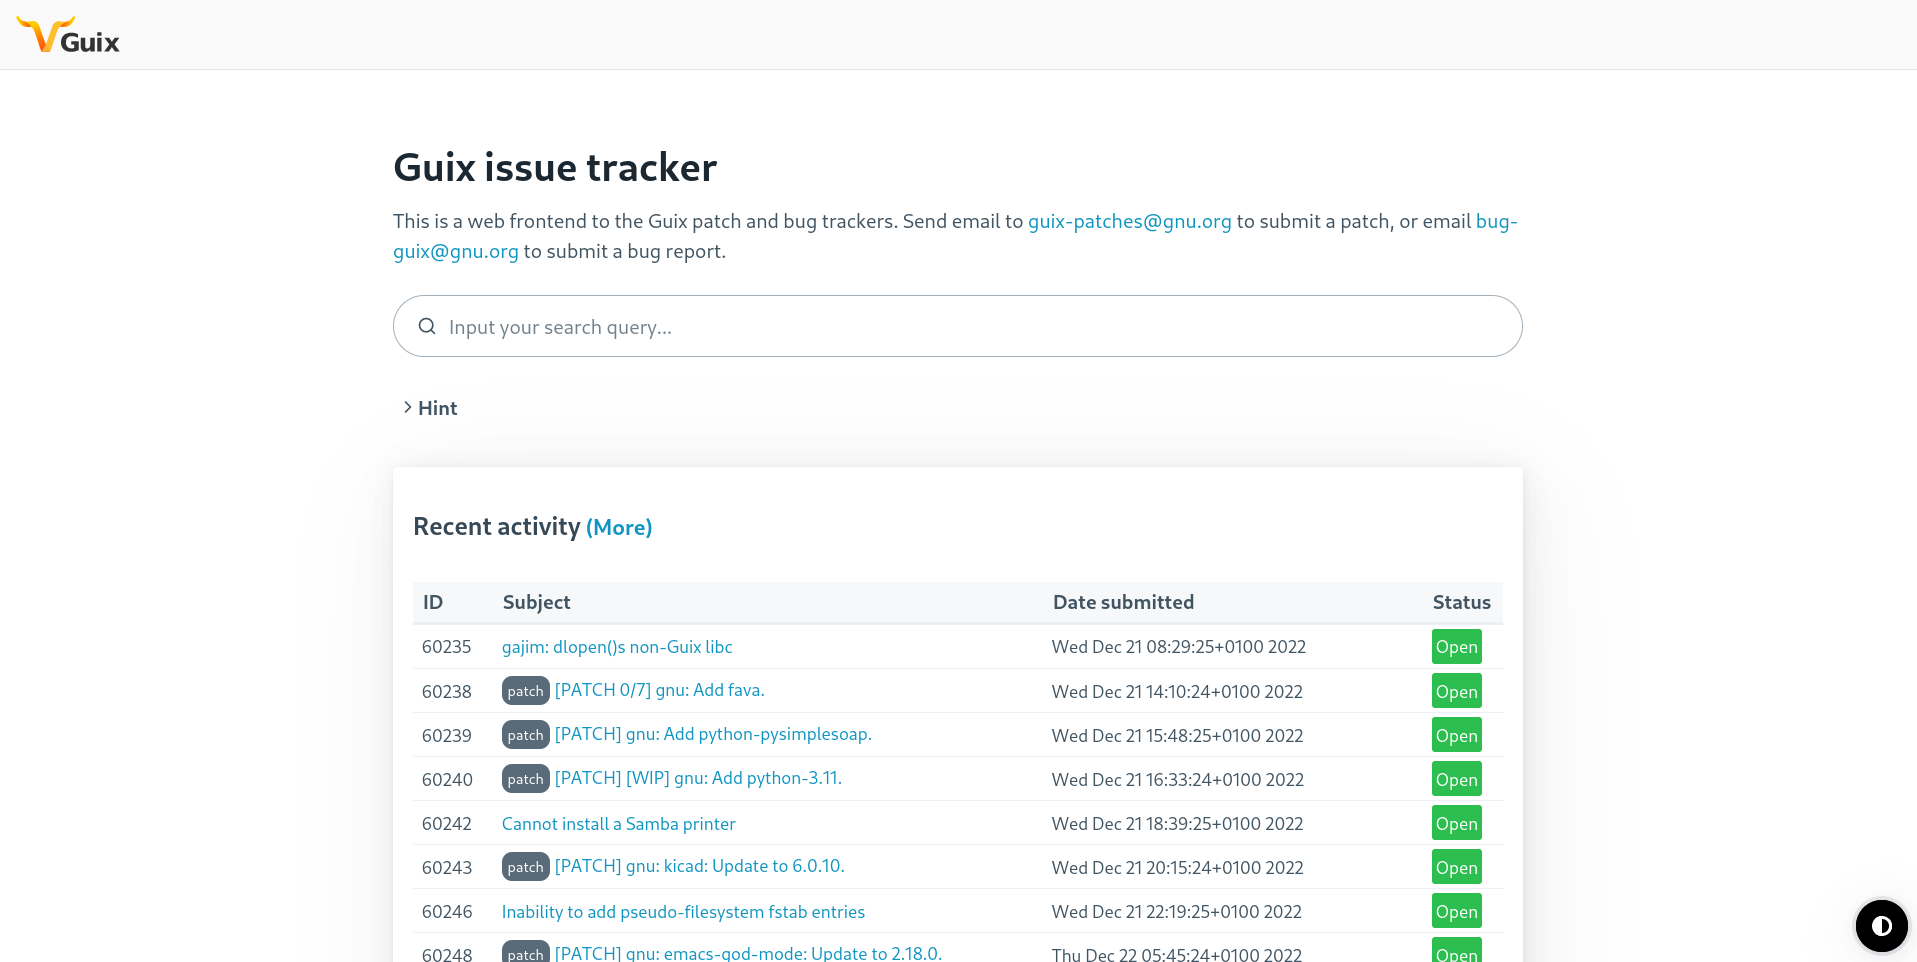Viewport: 1917px width, 962px height.
Task: Click patch badge on issue 60239
Action: click(525, 735)
